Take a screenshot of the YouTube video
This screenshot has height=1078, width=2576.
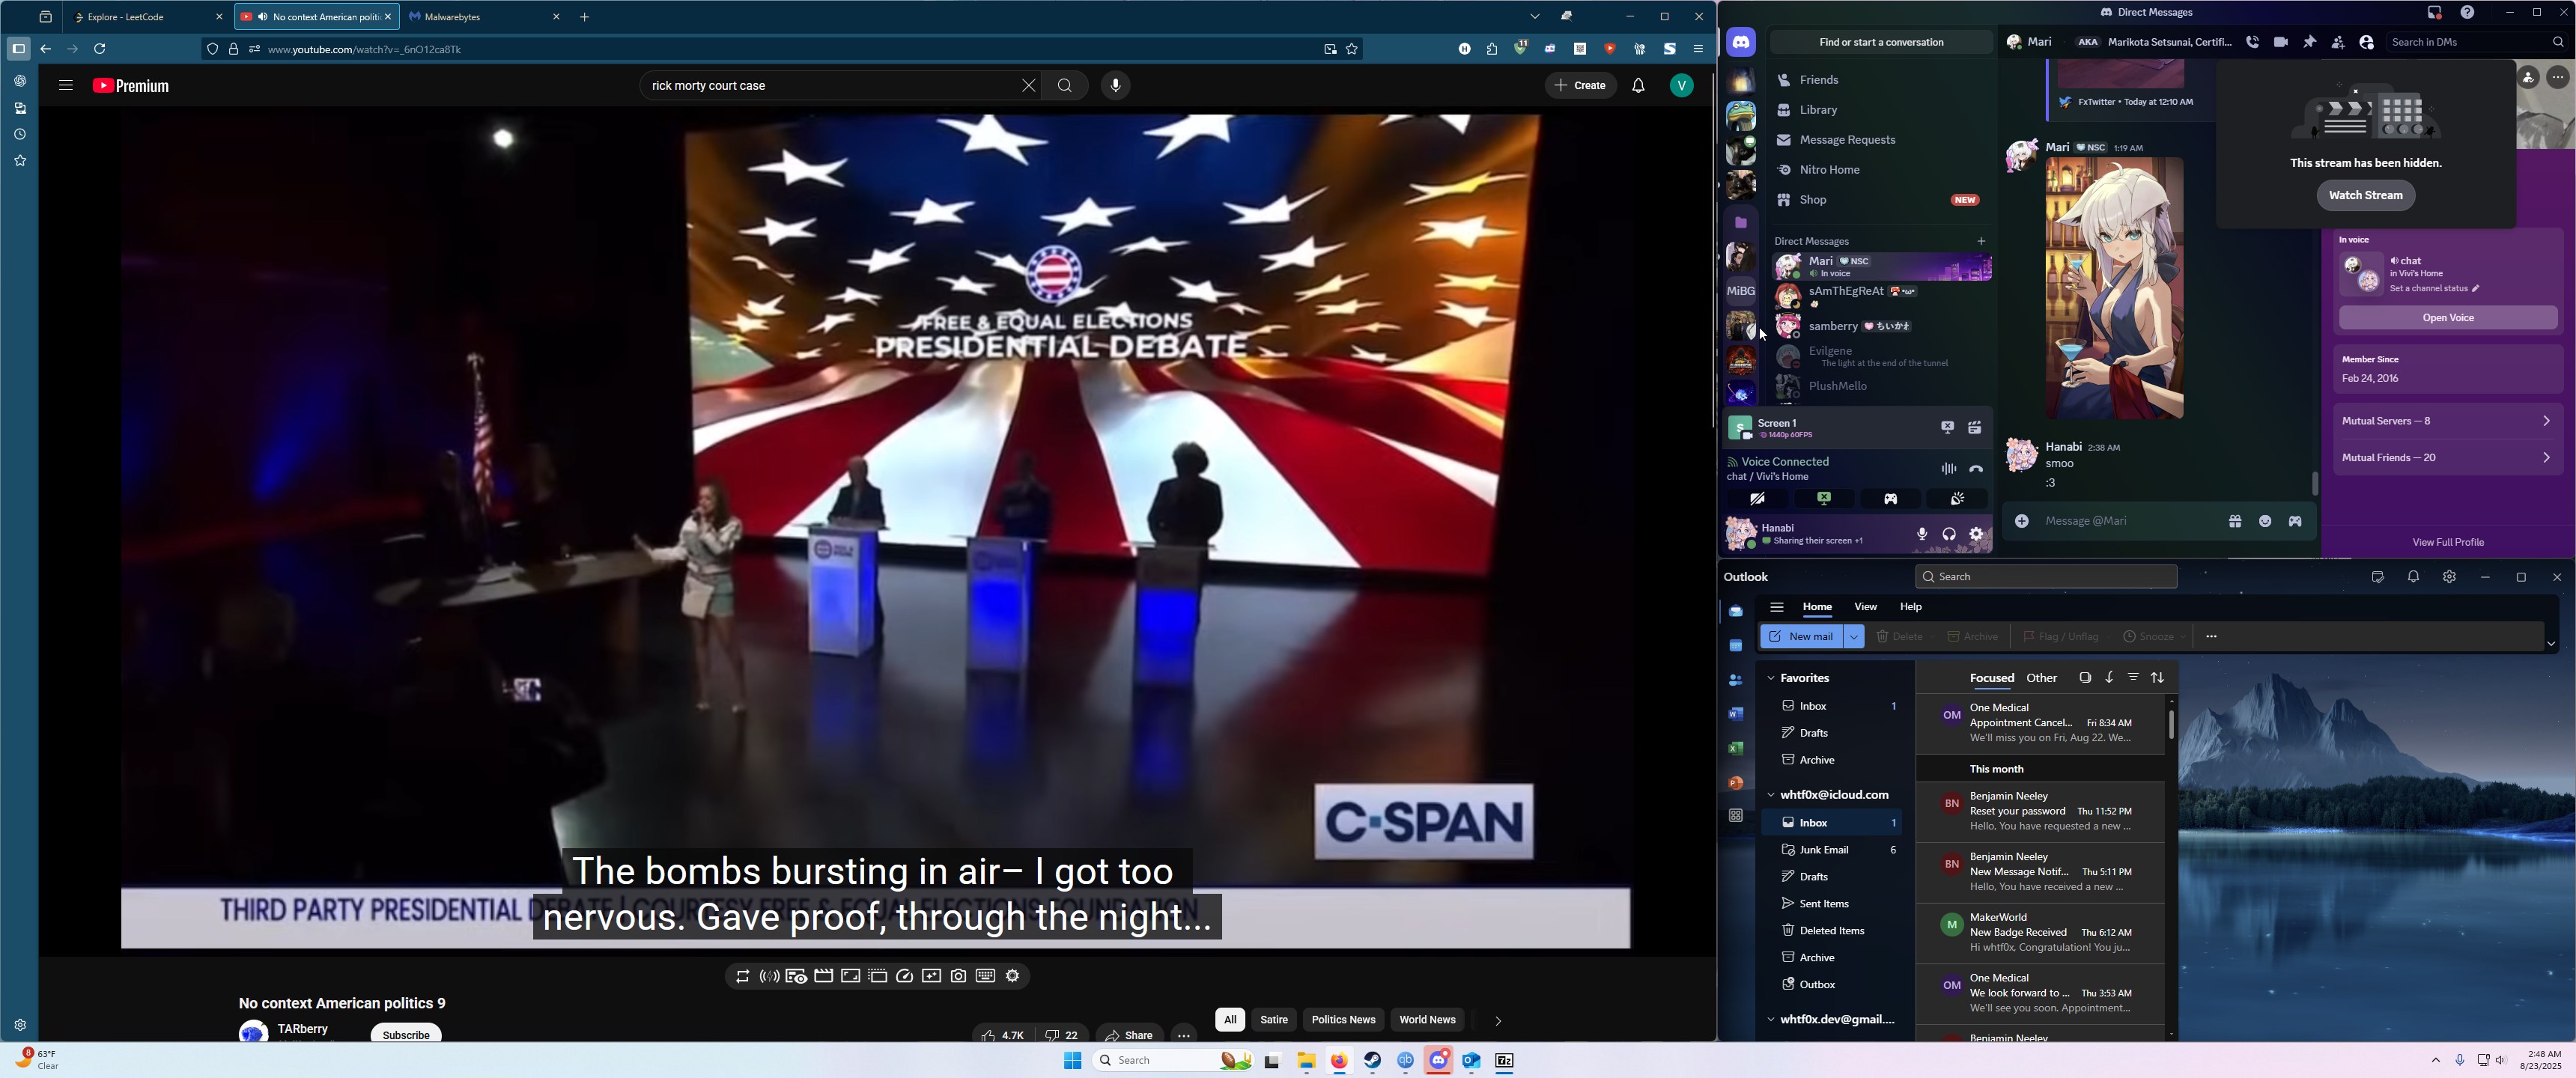(x=958, y=976)
